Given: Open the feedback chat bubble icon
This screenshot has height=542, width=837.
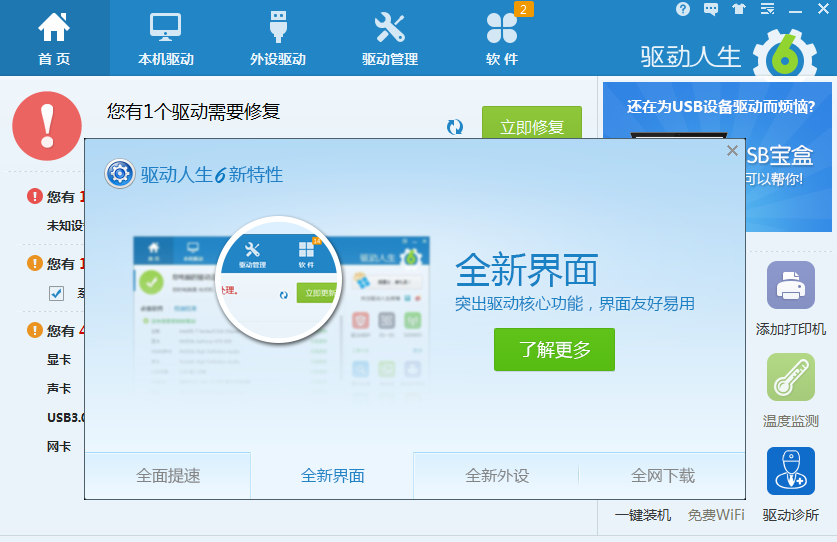Looking at the screenshot, I should (x=711, y=9).
